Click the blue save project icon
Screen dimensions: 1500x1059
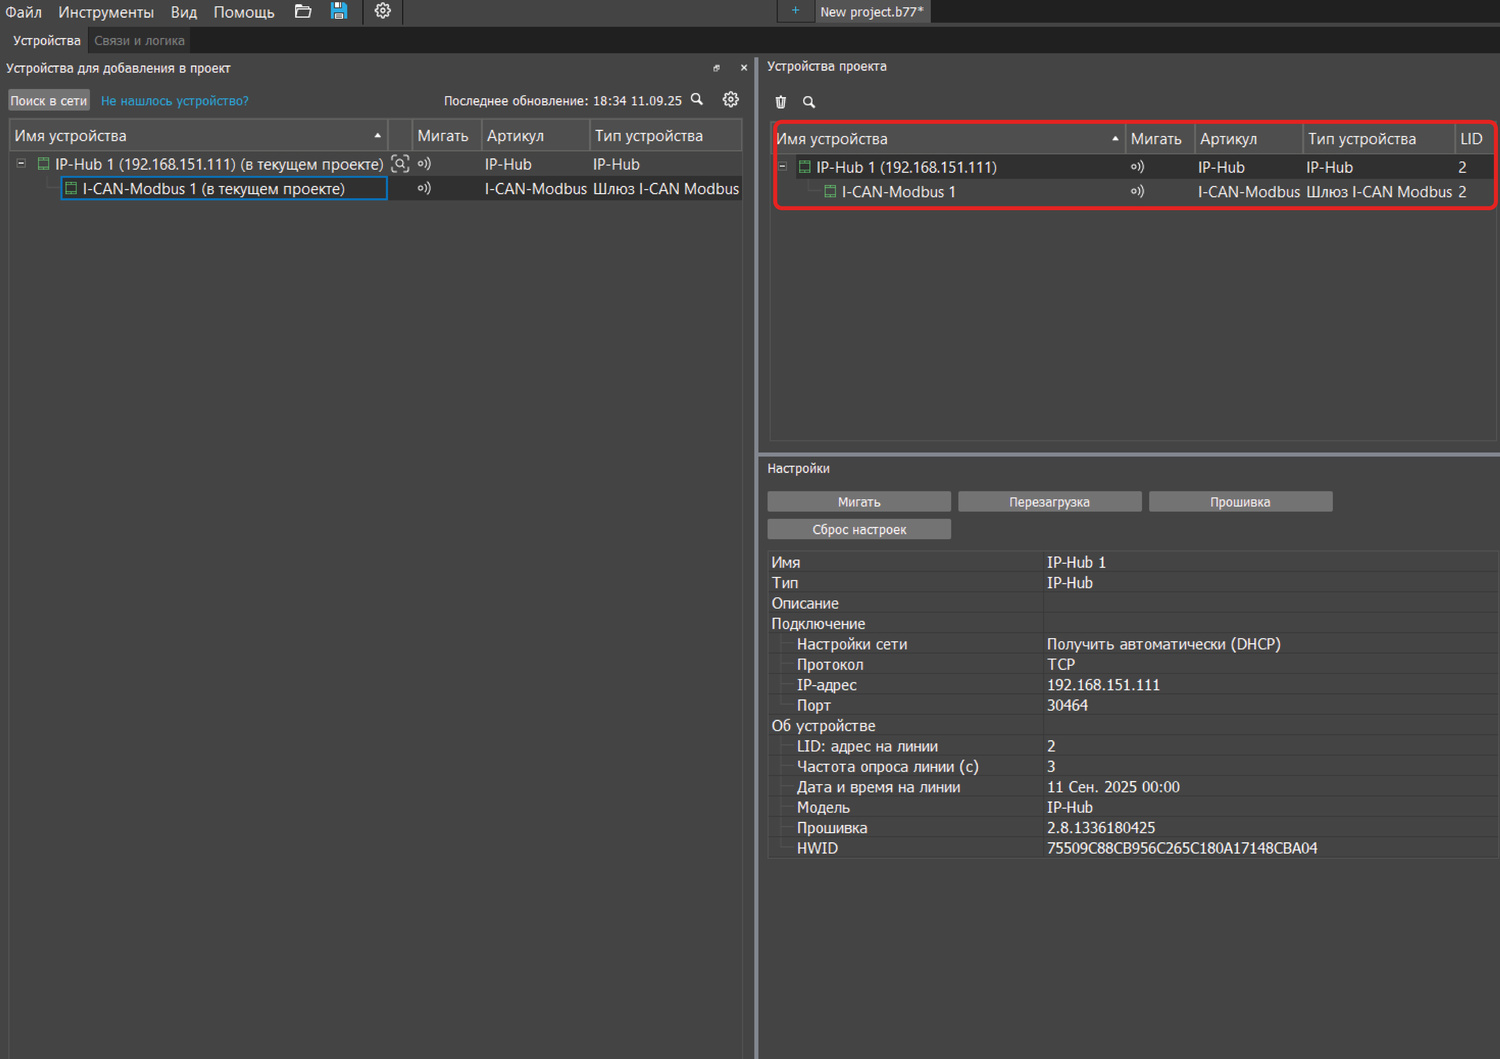[339, 12]
